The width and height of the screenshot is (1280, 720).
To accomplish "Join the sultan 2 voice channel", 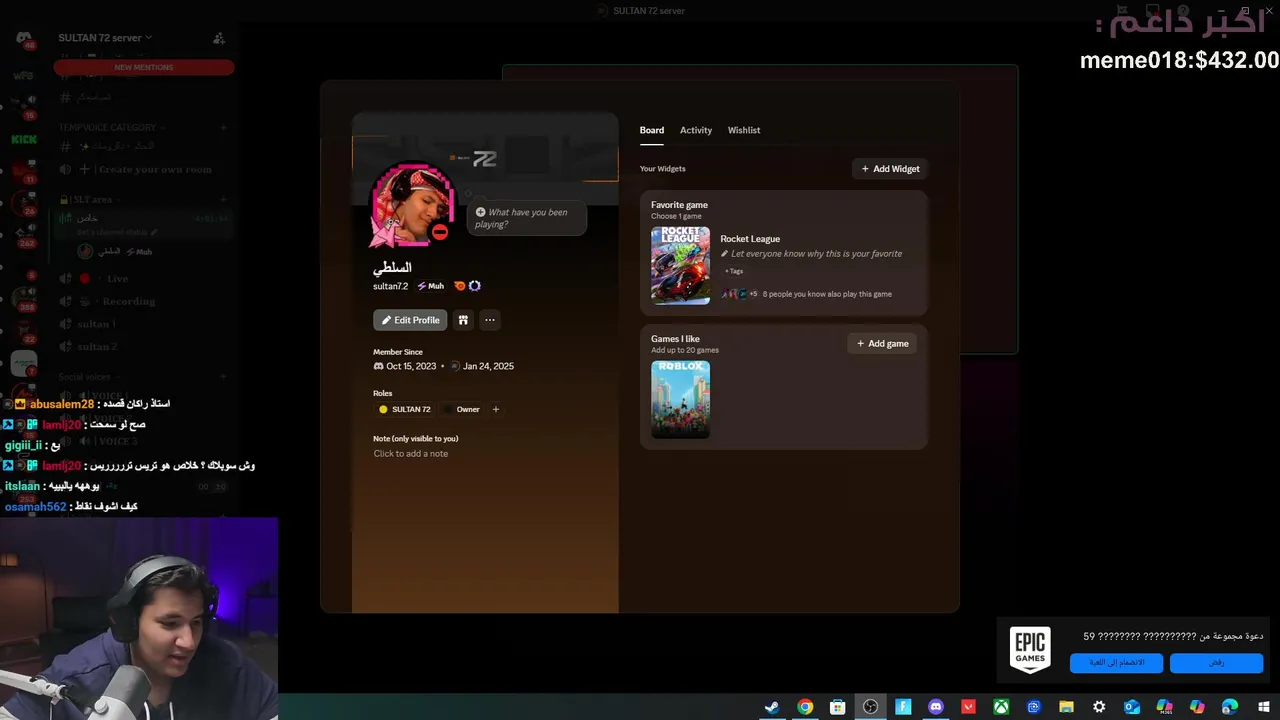I will point(146,347).
